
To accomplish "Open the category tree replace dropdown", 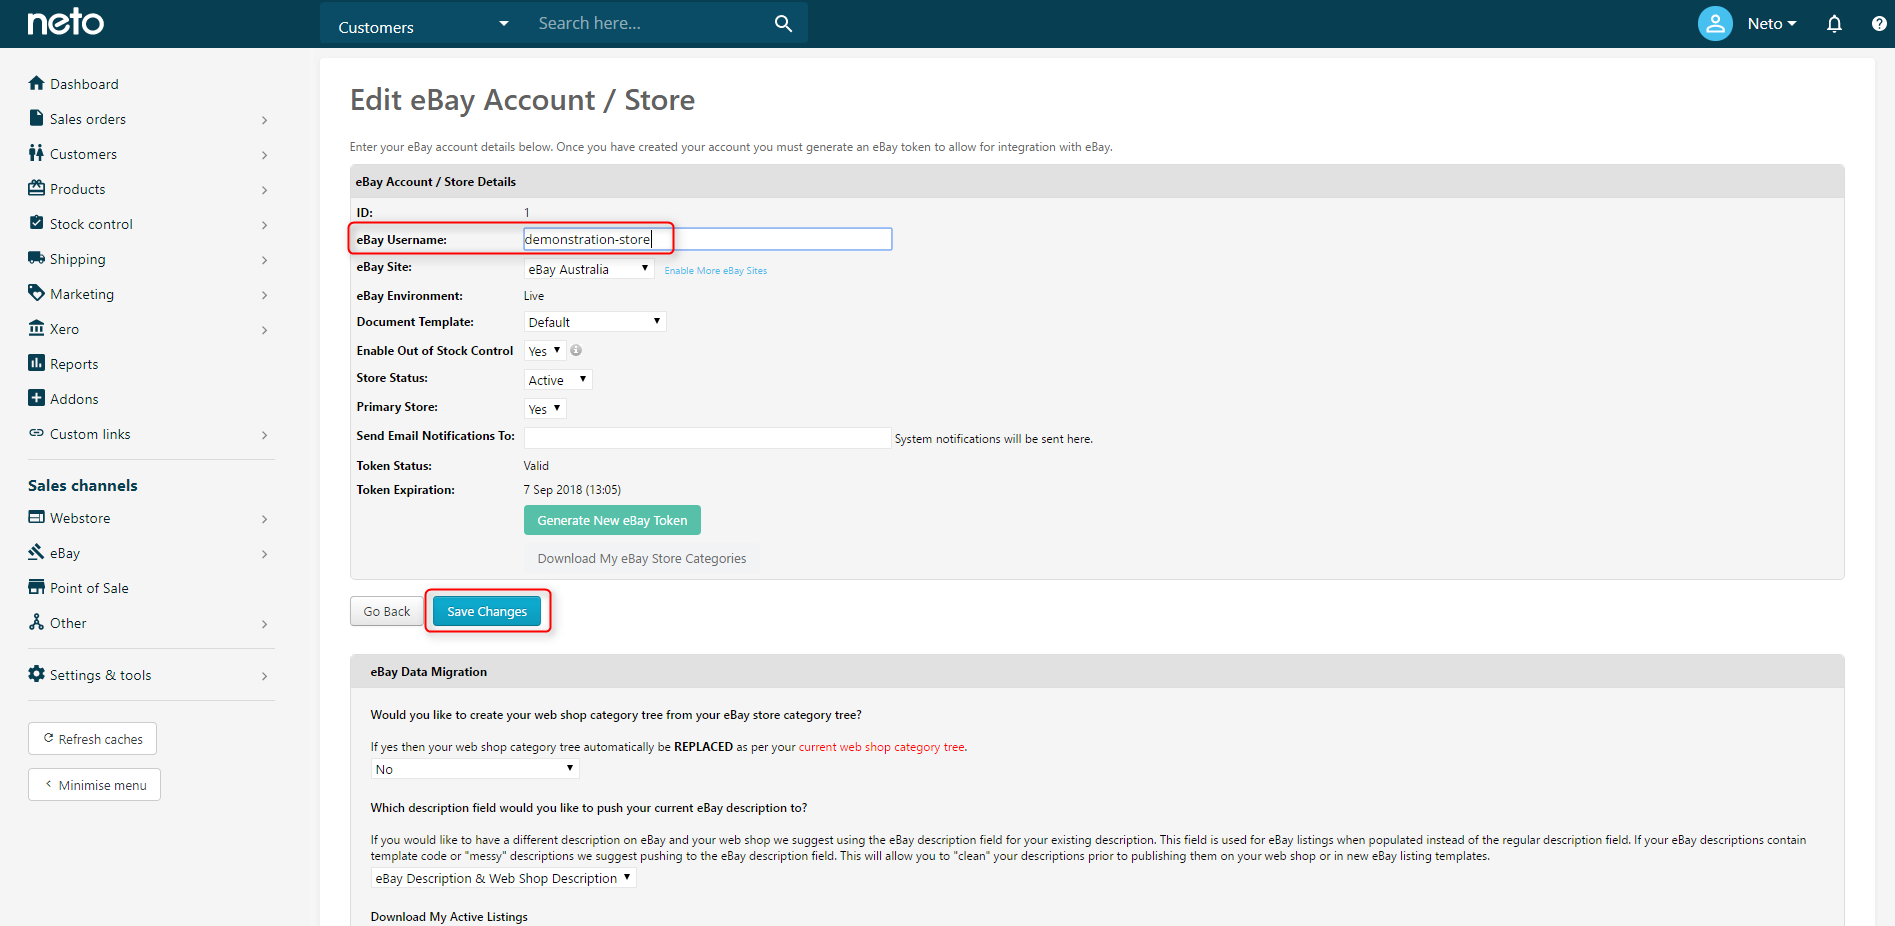I will [475, 769].
